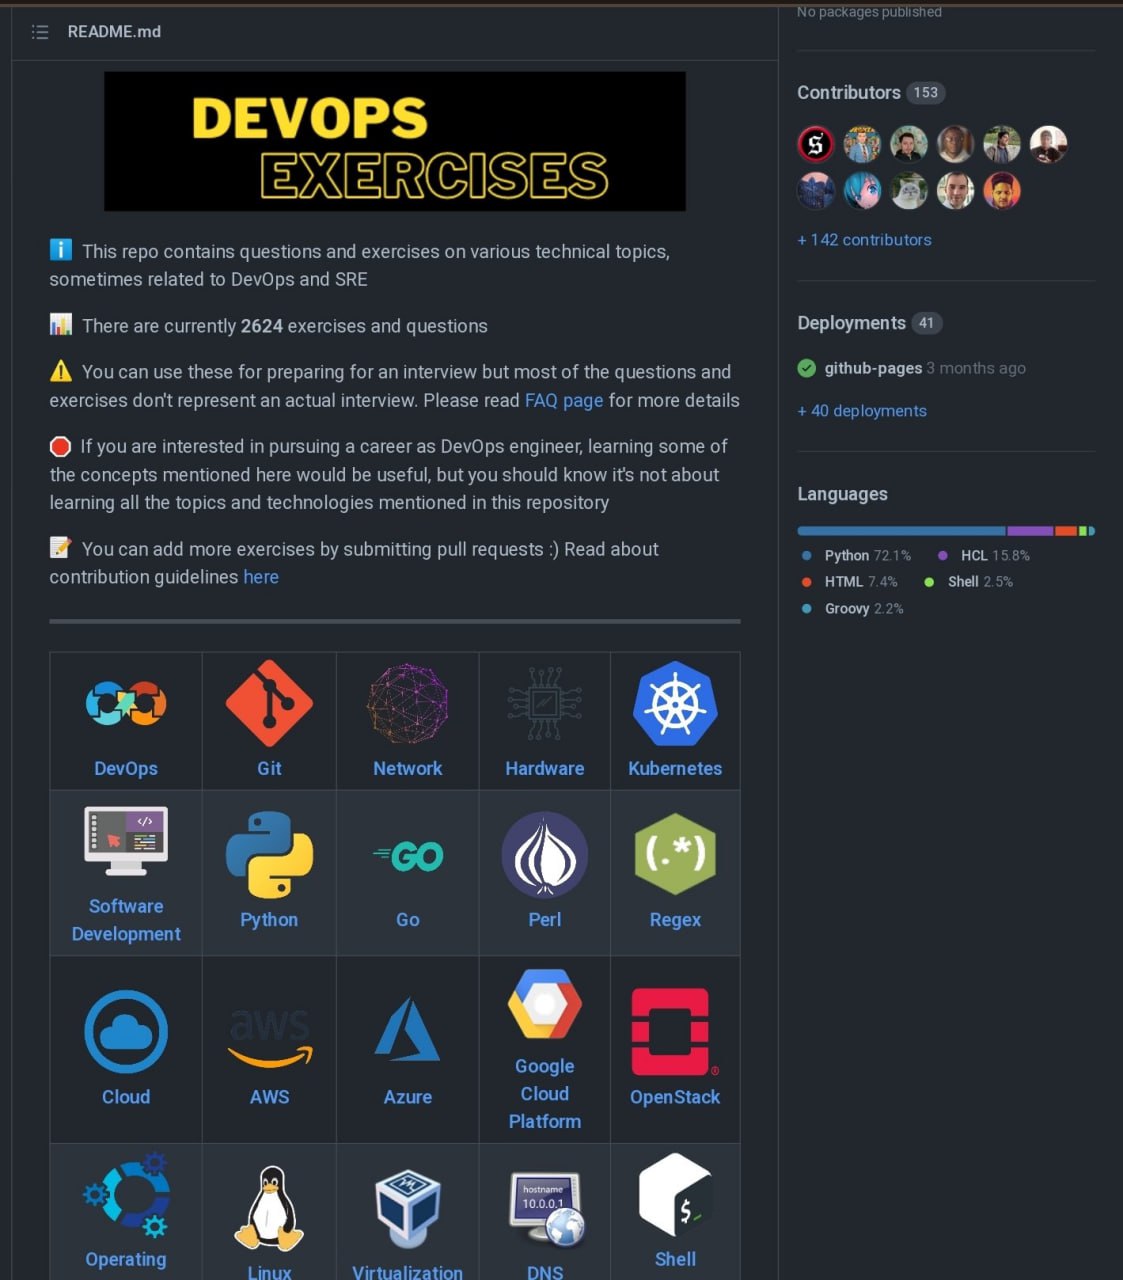
Task: Open the first contributor avatar with S logo
Action: [x=816, y=145]
